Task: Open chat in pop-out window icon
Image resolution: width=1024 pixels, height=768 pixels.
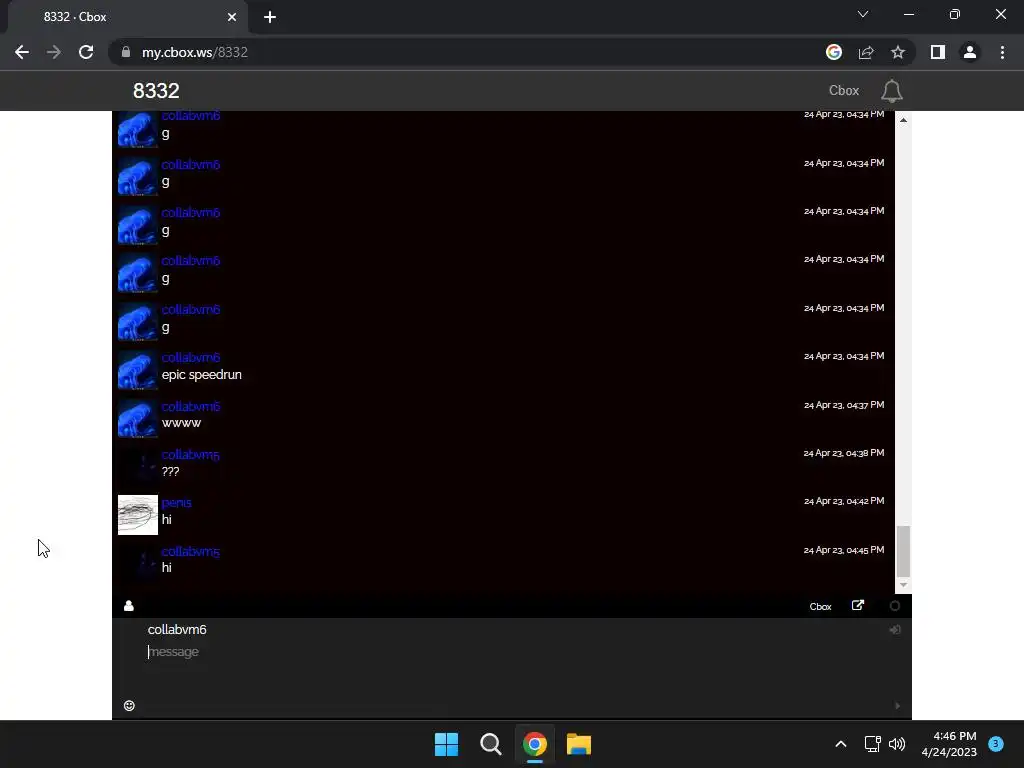Action: pos(857,605)
